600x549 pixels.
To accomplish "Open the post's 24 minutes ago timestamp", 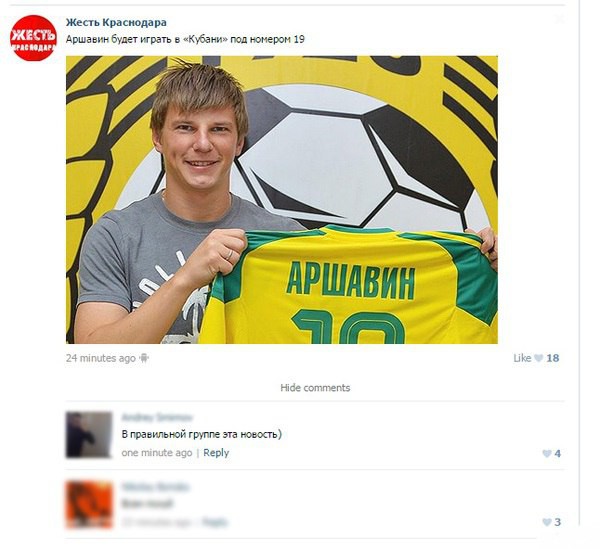I will click(101, 358).
